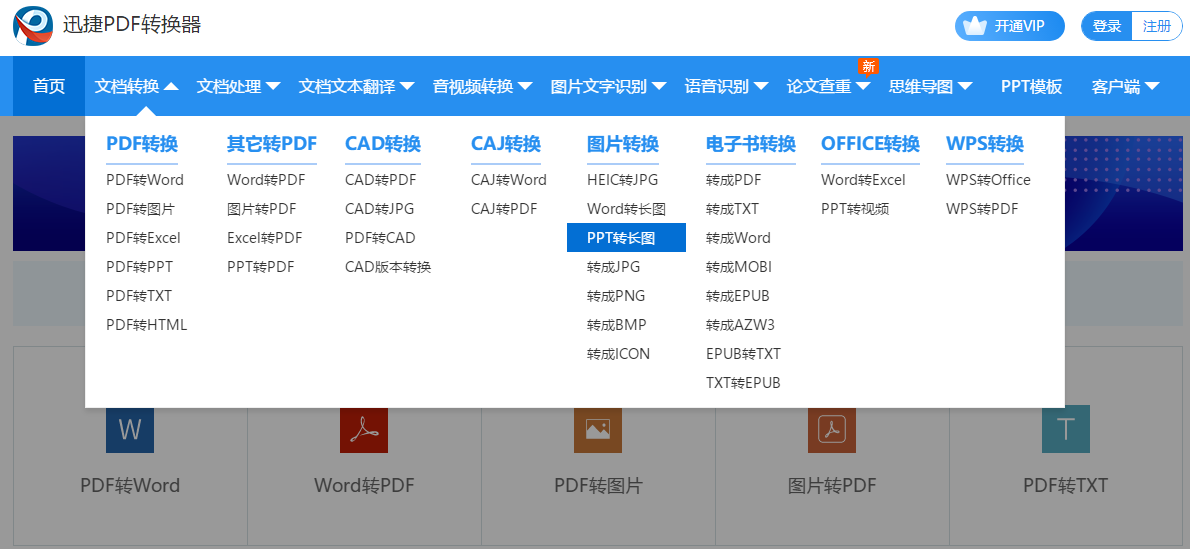Choose 转成PNG menu entry
Image resolution: width=1190 pixels, height=549 pixels.
tap(615, 295)
